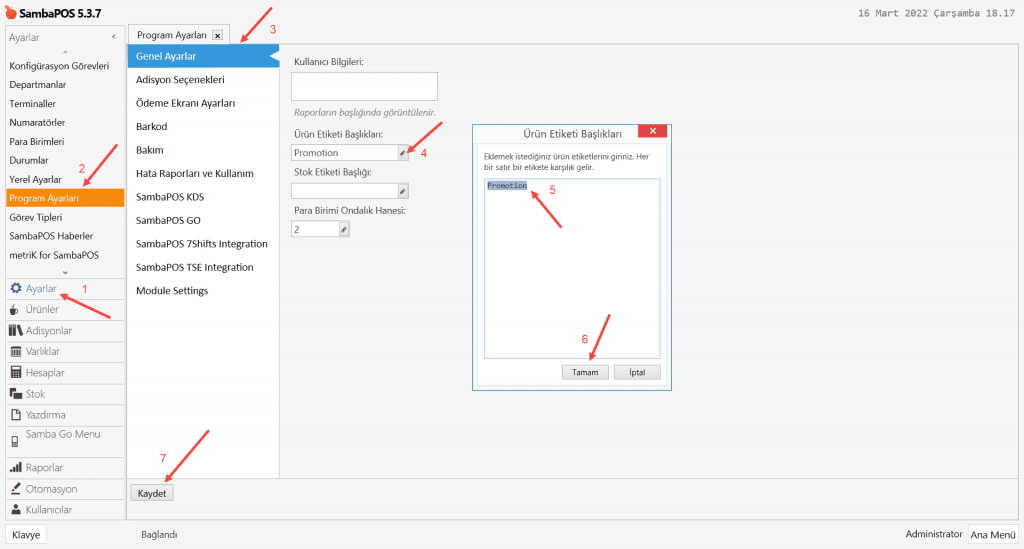The height and width of the screenshot is (549, 1024).
Task: Collapse the Ayarlar side panel chevron
Action: click(114, 37)
